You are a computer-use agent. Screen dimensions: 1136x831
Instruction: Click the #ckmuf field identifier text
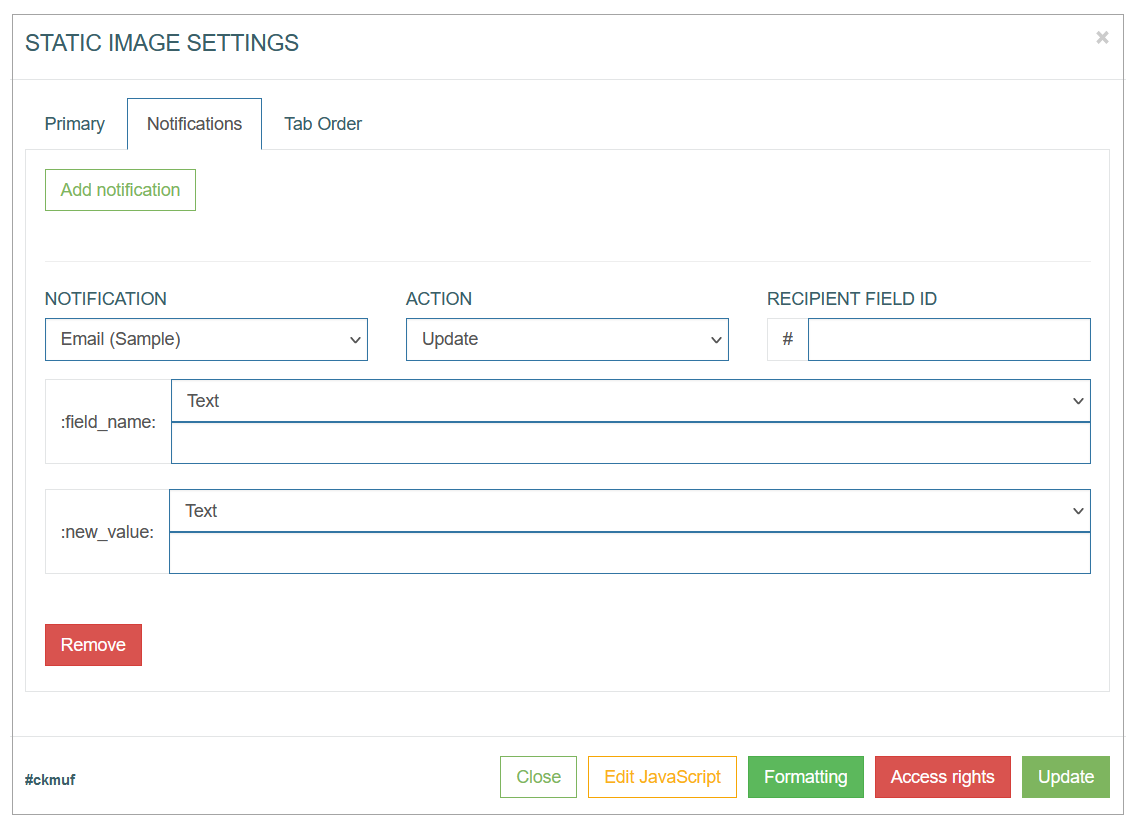(x=50, y=780)
